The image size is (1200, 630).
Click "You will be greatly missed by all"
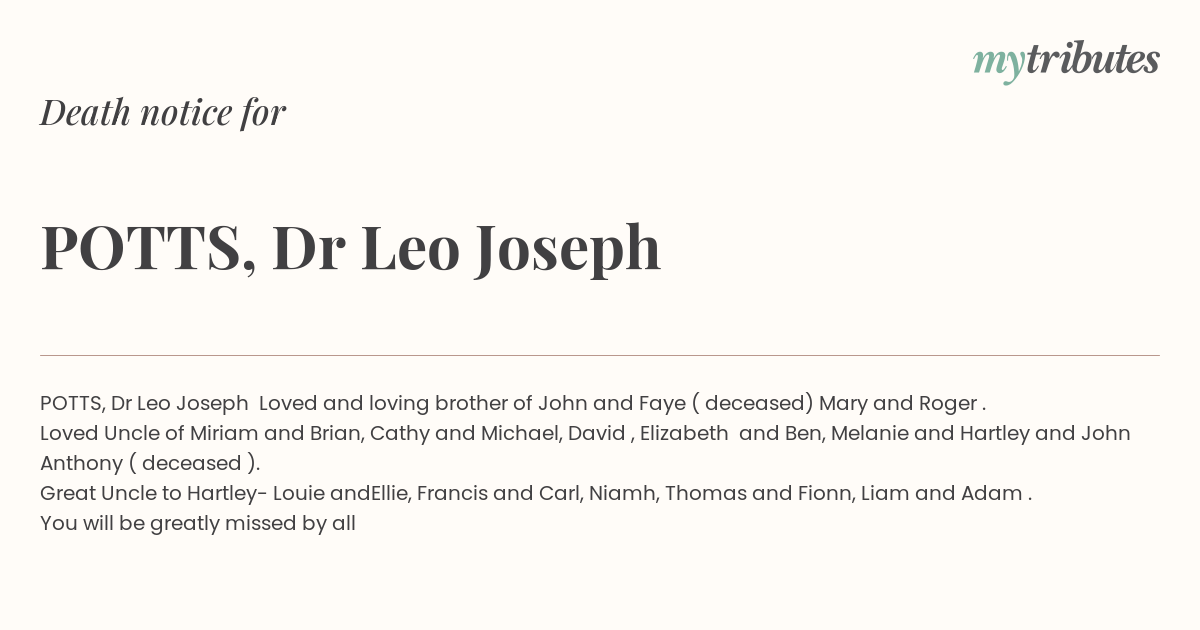click(198, 523)
